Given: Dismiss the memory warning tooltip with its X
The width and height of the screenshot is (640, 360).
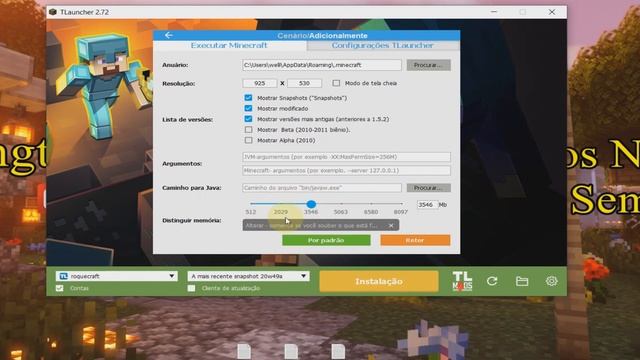Looking at the screenshot, I should 391,225.
